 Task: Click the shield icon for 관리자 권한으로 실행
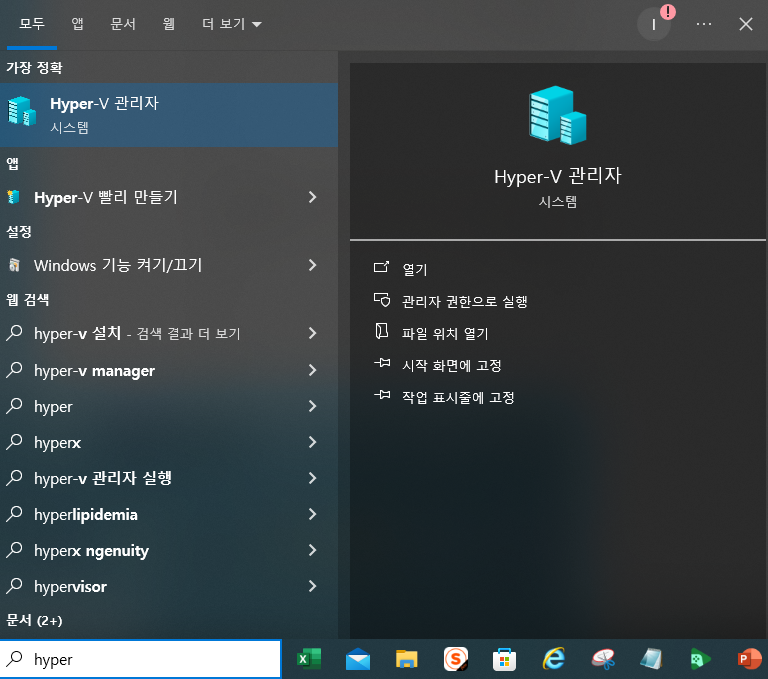(x=382, y=300)
